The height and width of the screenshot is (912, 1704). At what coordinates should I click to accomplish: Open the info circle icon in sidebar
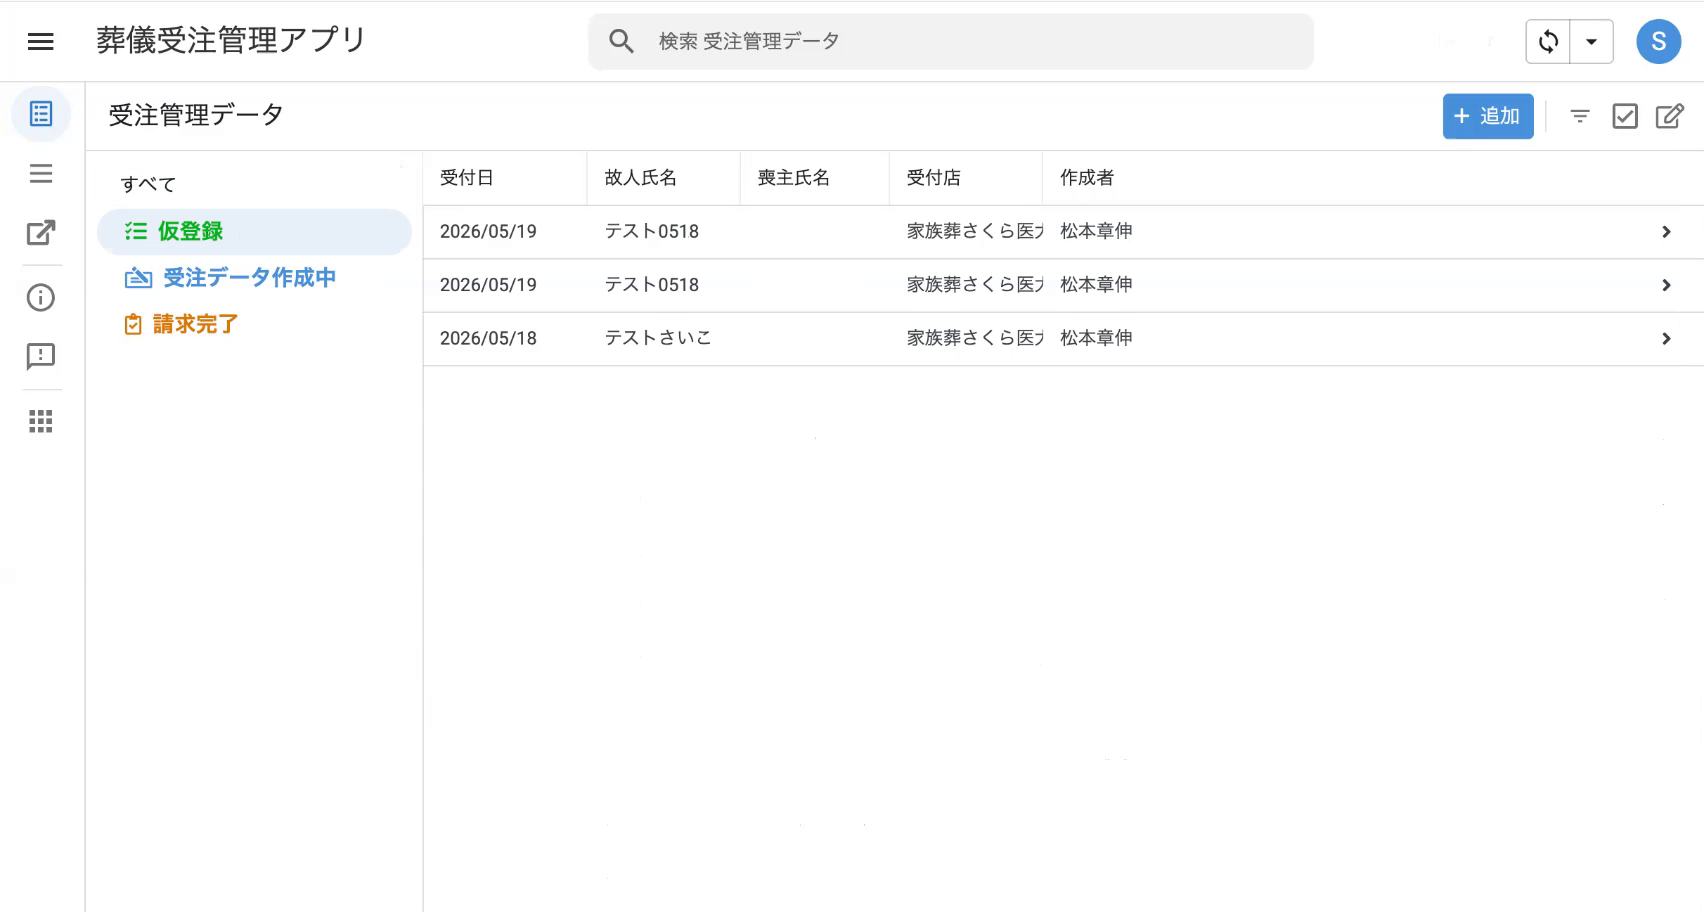41,297
